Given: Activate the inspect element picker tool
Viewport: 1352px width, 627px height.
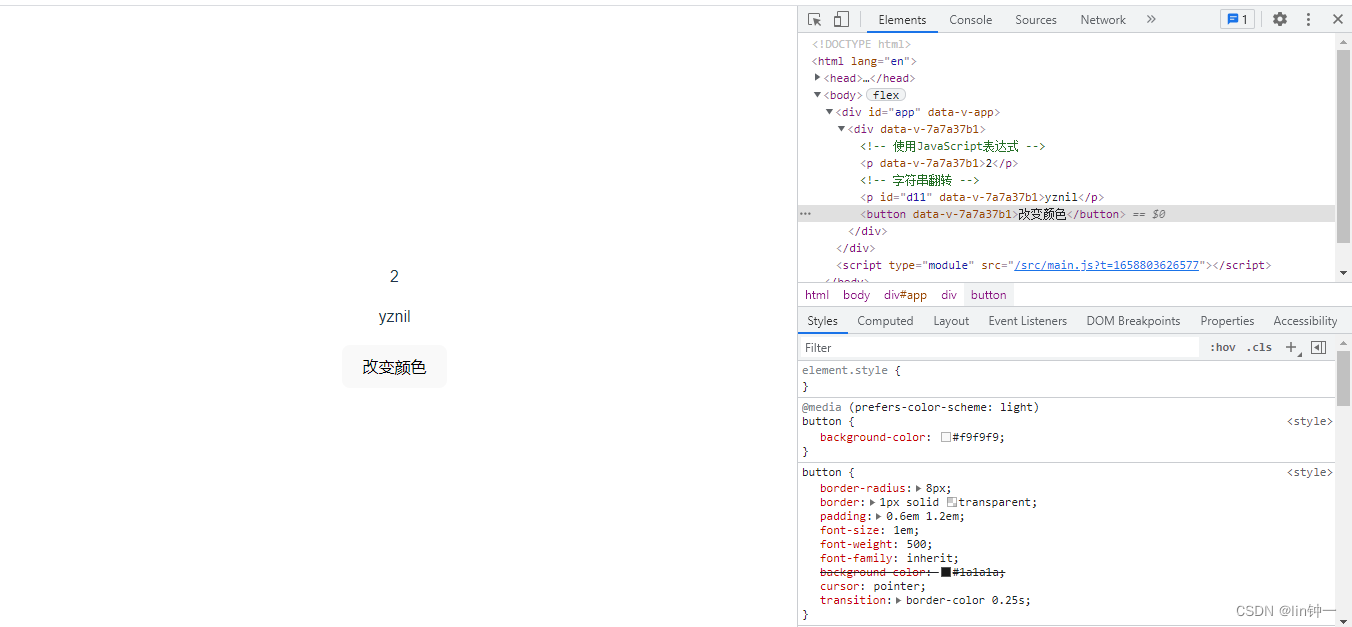Looking at the screenshot, I should point(815,19).
